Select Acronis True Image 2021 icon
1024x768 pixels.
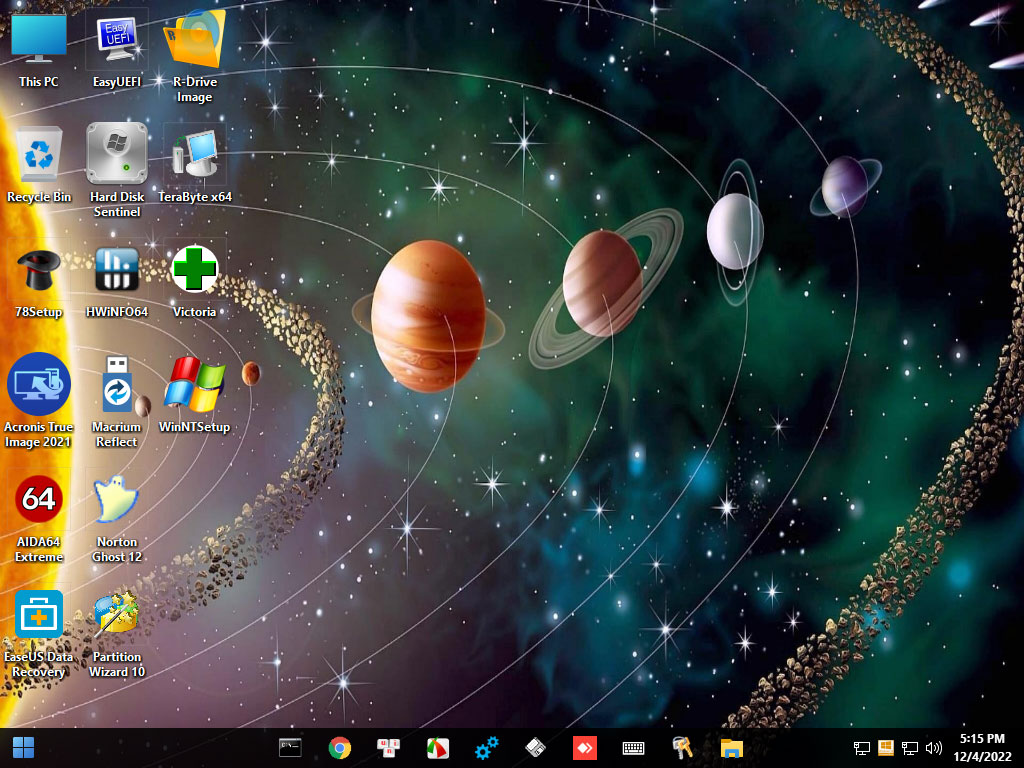click(39, 400)
